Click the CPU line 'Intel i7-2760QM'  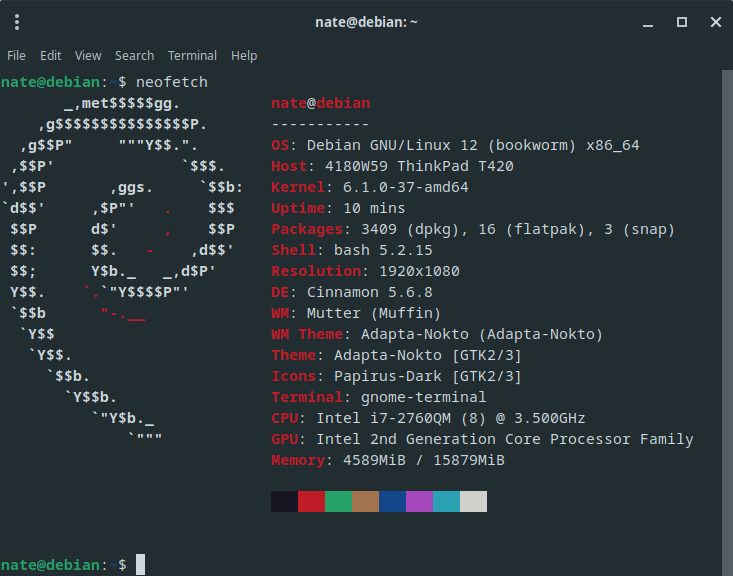(384, 418)
